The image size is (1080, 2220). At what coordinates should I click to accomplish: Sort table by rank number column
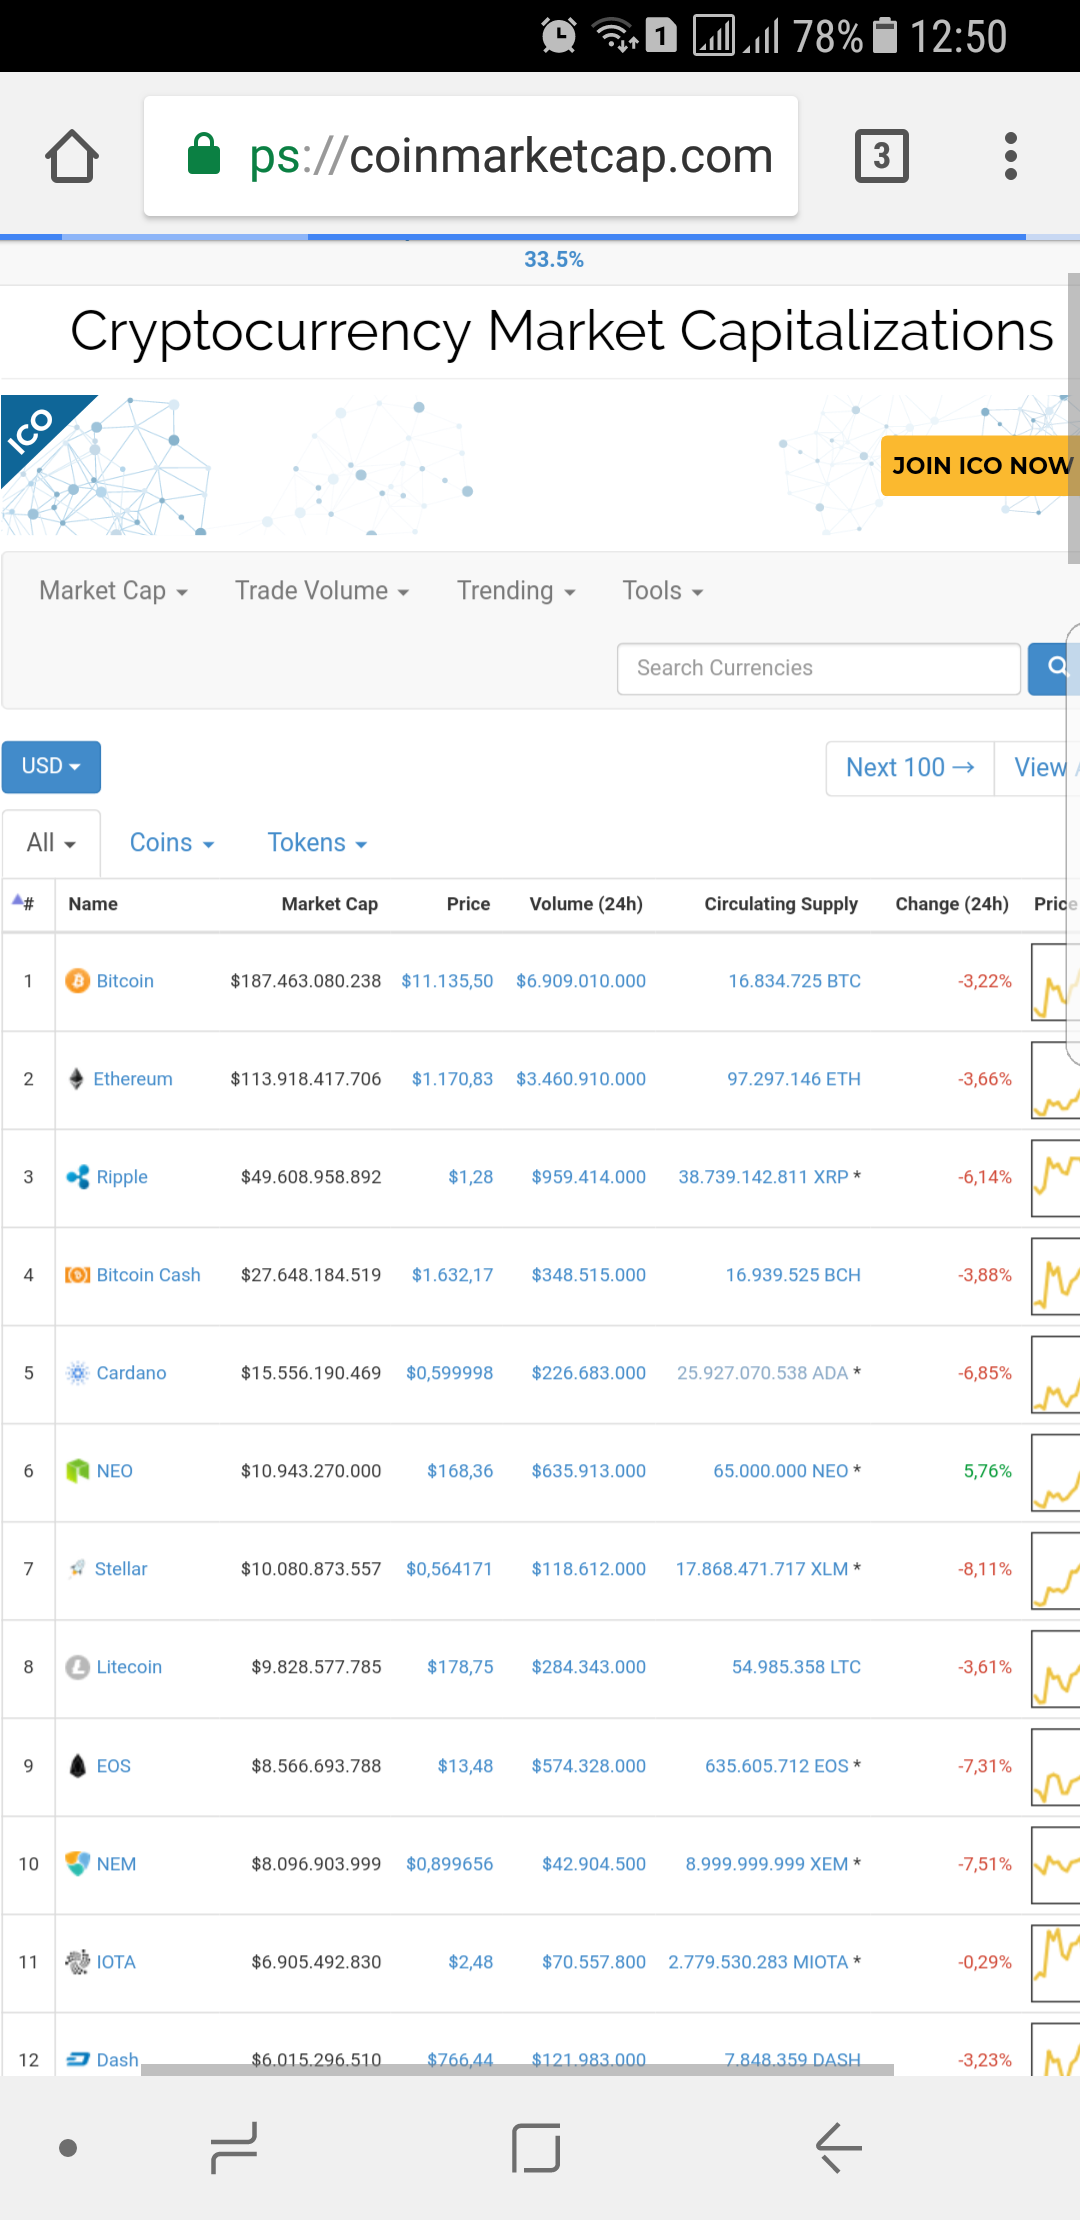(x=23, y=904)
